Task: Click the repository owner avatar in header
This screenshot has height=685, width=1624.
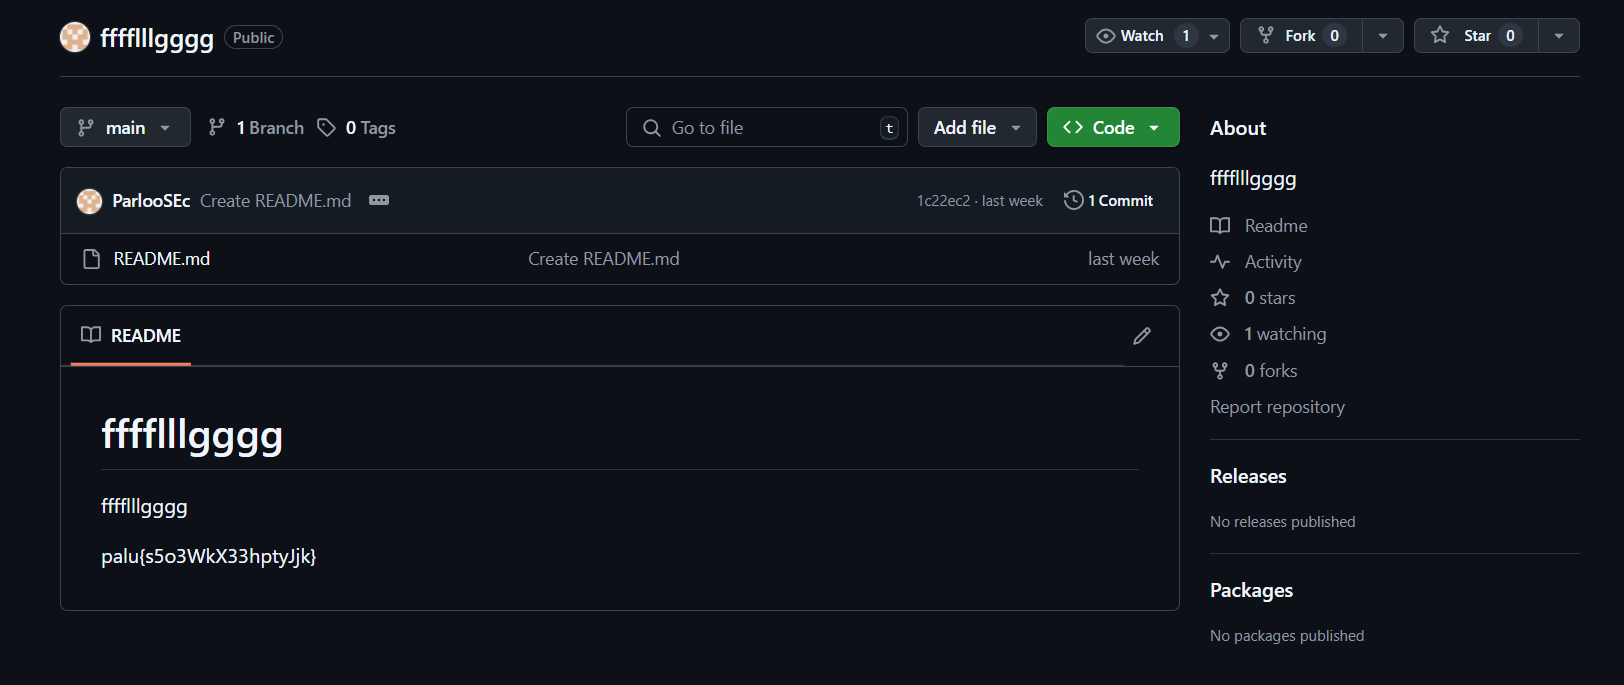Action: [75, 37]
